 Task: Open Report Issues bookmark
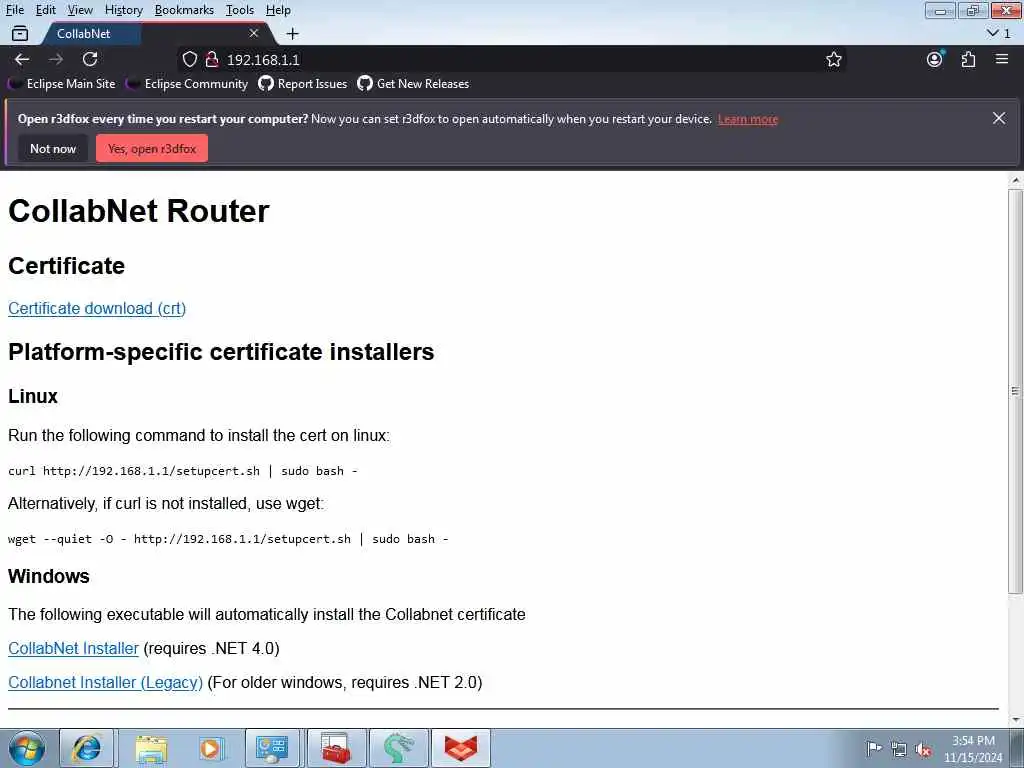coord(303,84)
